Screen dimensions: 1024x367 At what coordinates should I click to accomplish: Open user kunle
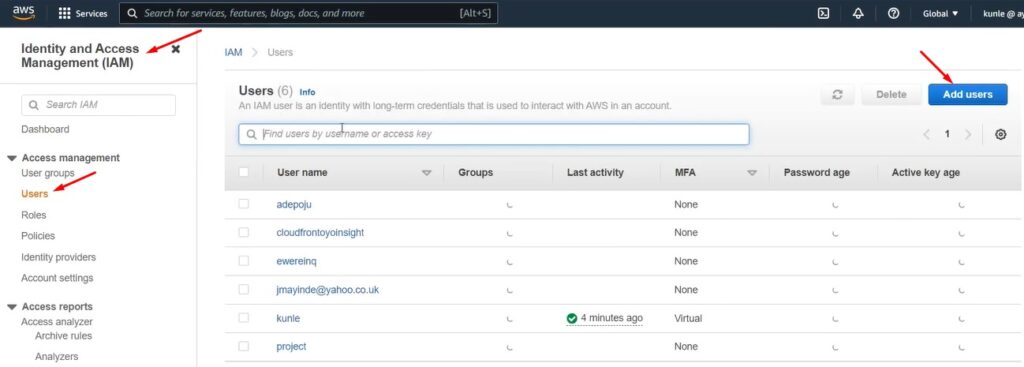click(288, 319)
